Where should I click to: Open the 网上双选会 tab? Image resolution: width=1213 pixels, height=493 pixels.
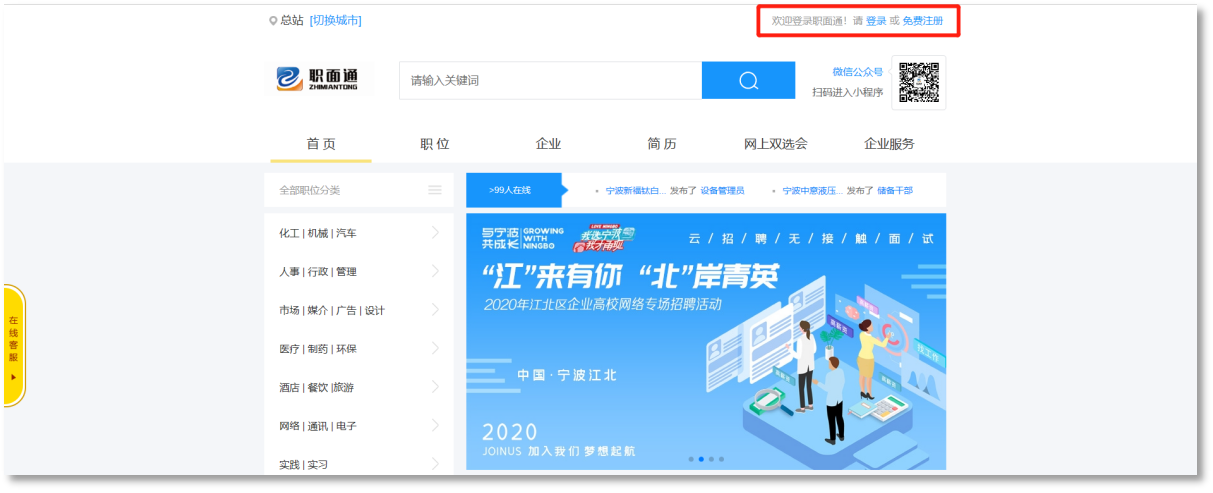[775, 144]
